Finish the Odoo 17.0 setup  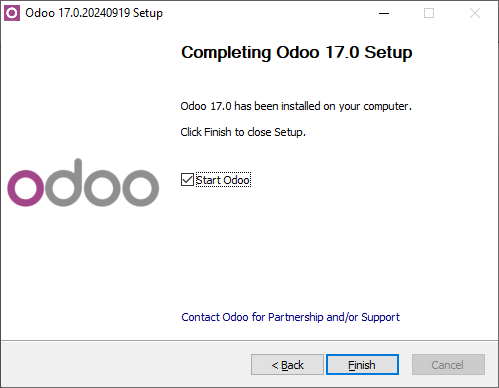tap(362, 365)
